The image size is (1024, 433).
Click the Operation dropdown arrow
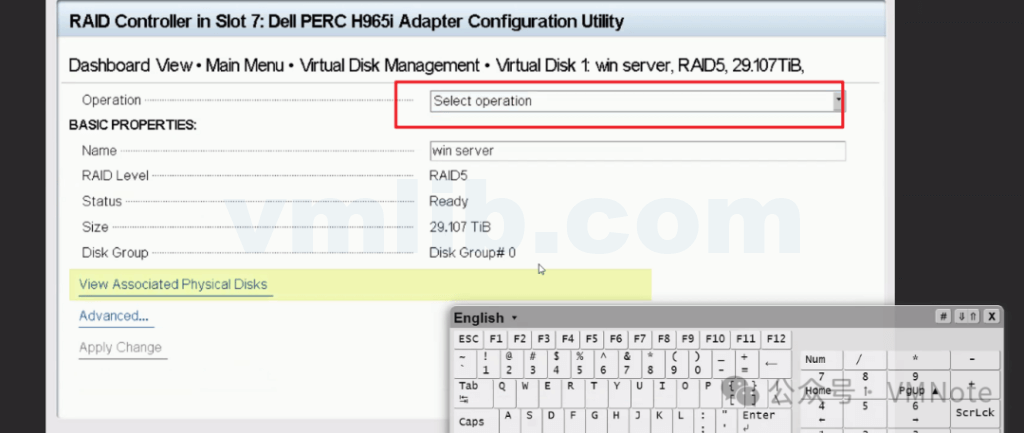[838, 101]
